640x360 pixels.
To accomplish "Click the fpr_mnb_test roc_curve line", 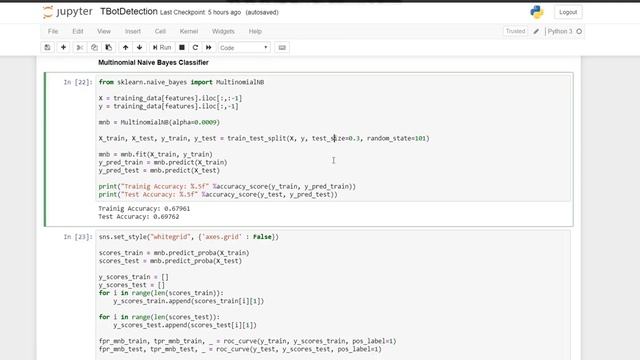I will 240,349.
